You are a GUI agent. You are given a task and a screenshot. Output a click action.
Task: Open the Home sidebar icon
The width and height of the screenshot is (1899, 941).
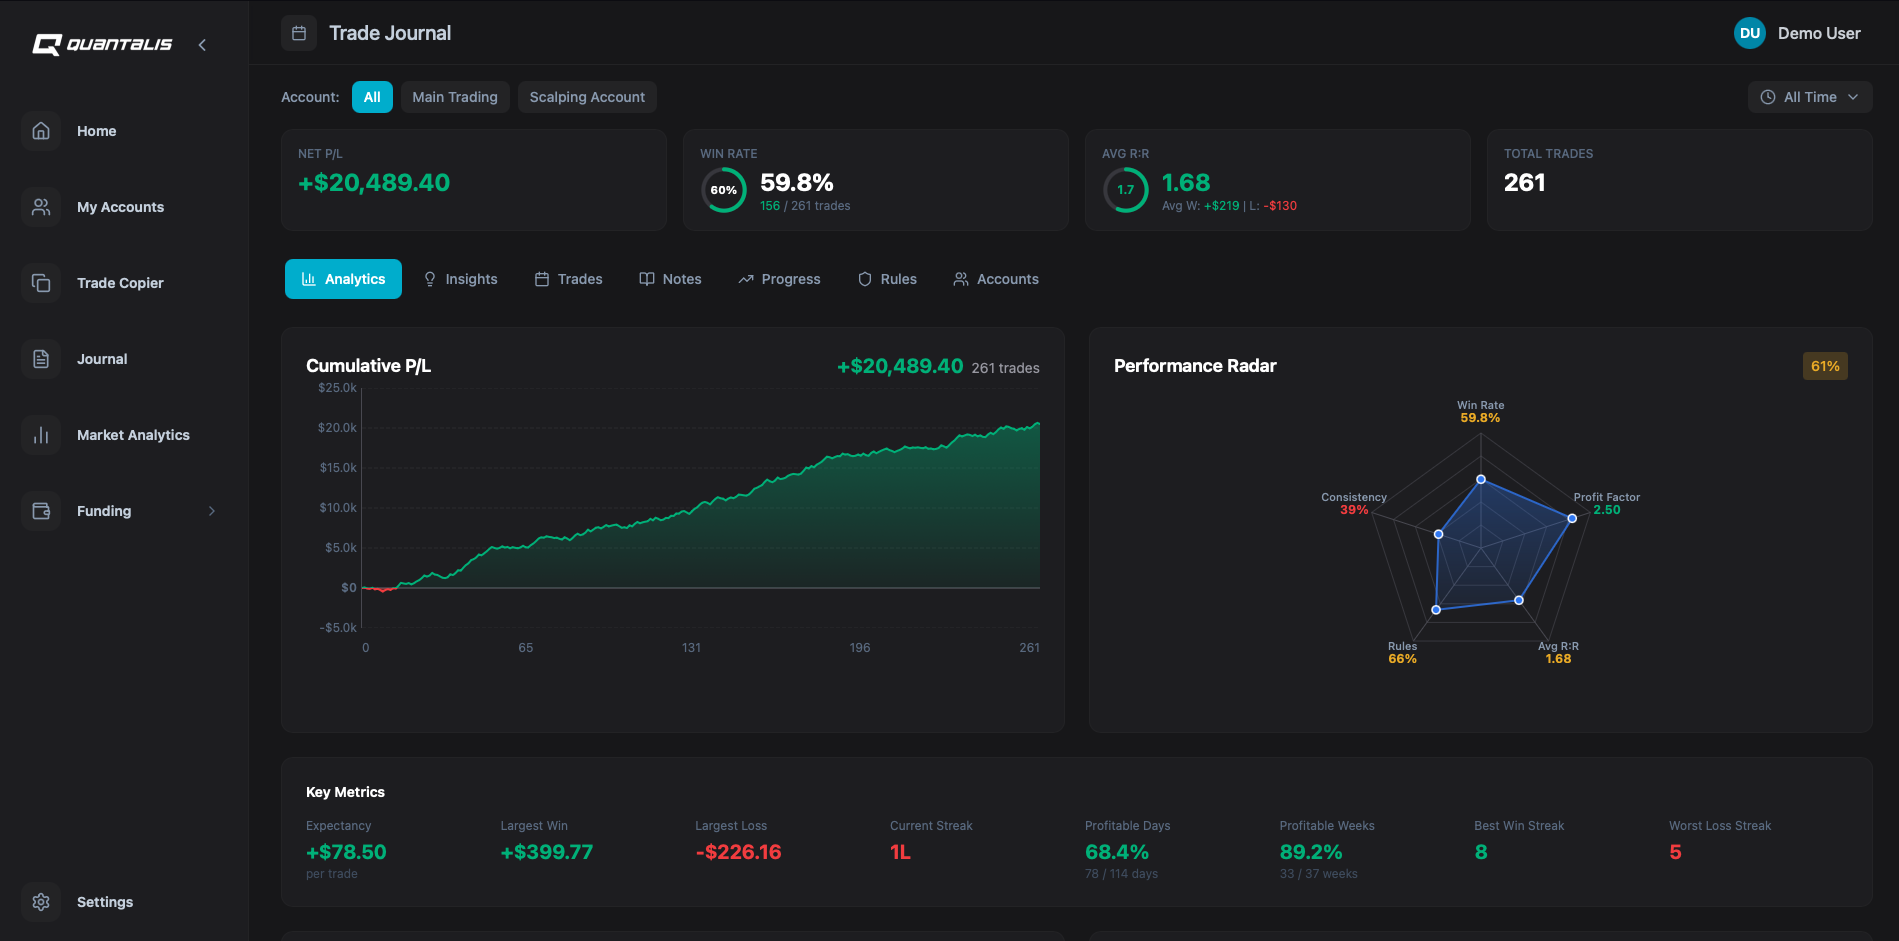41,131
